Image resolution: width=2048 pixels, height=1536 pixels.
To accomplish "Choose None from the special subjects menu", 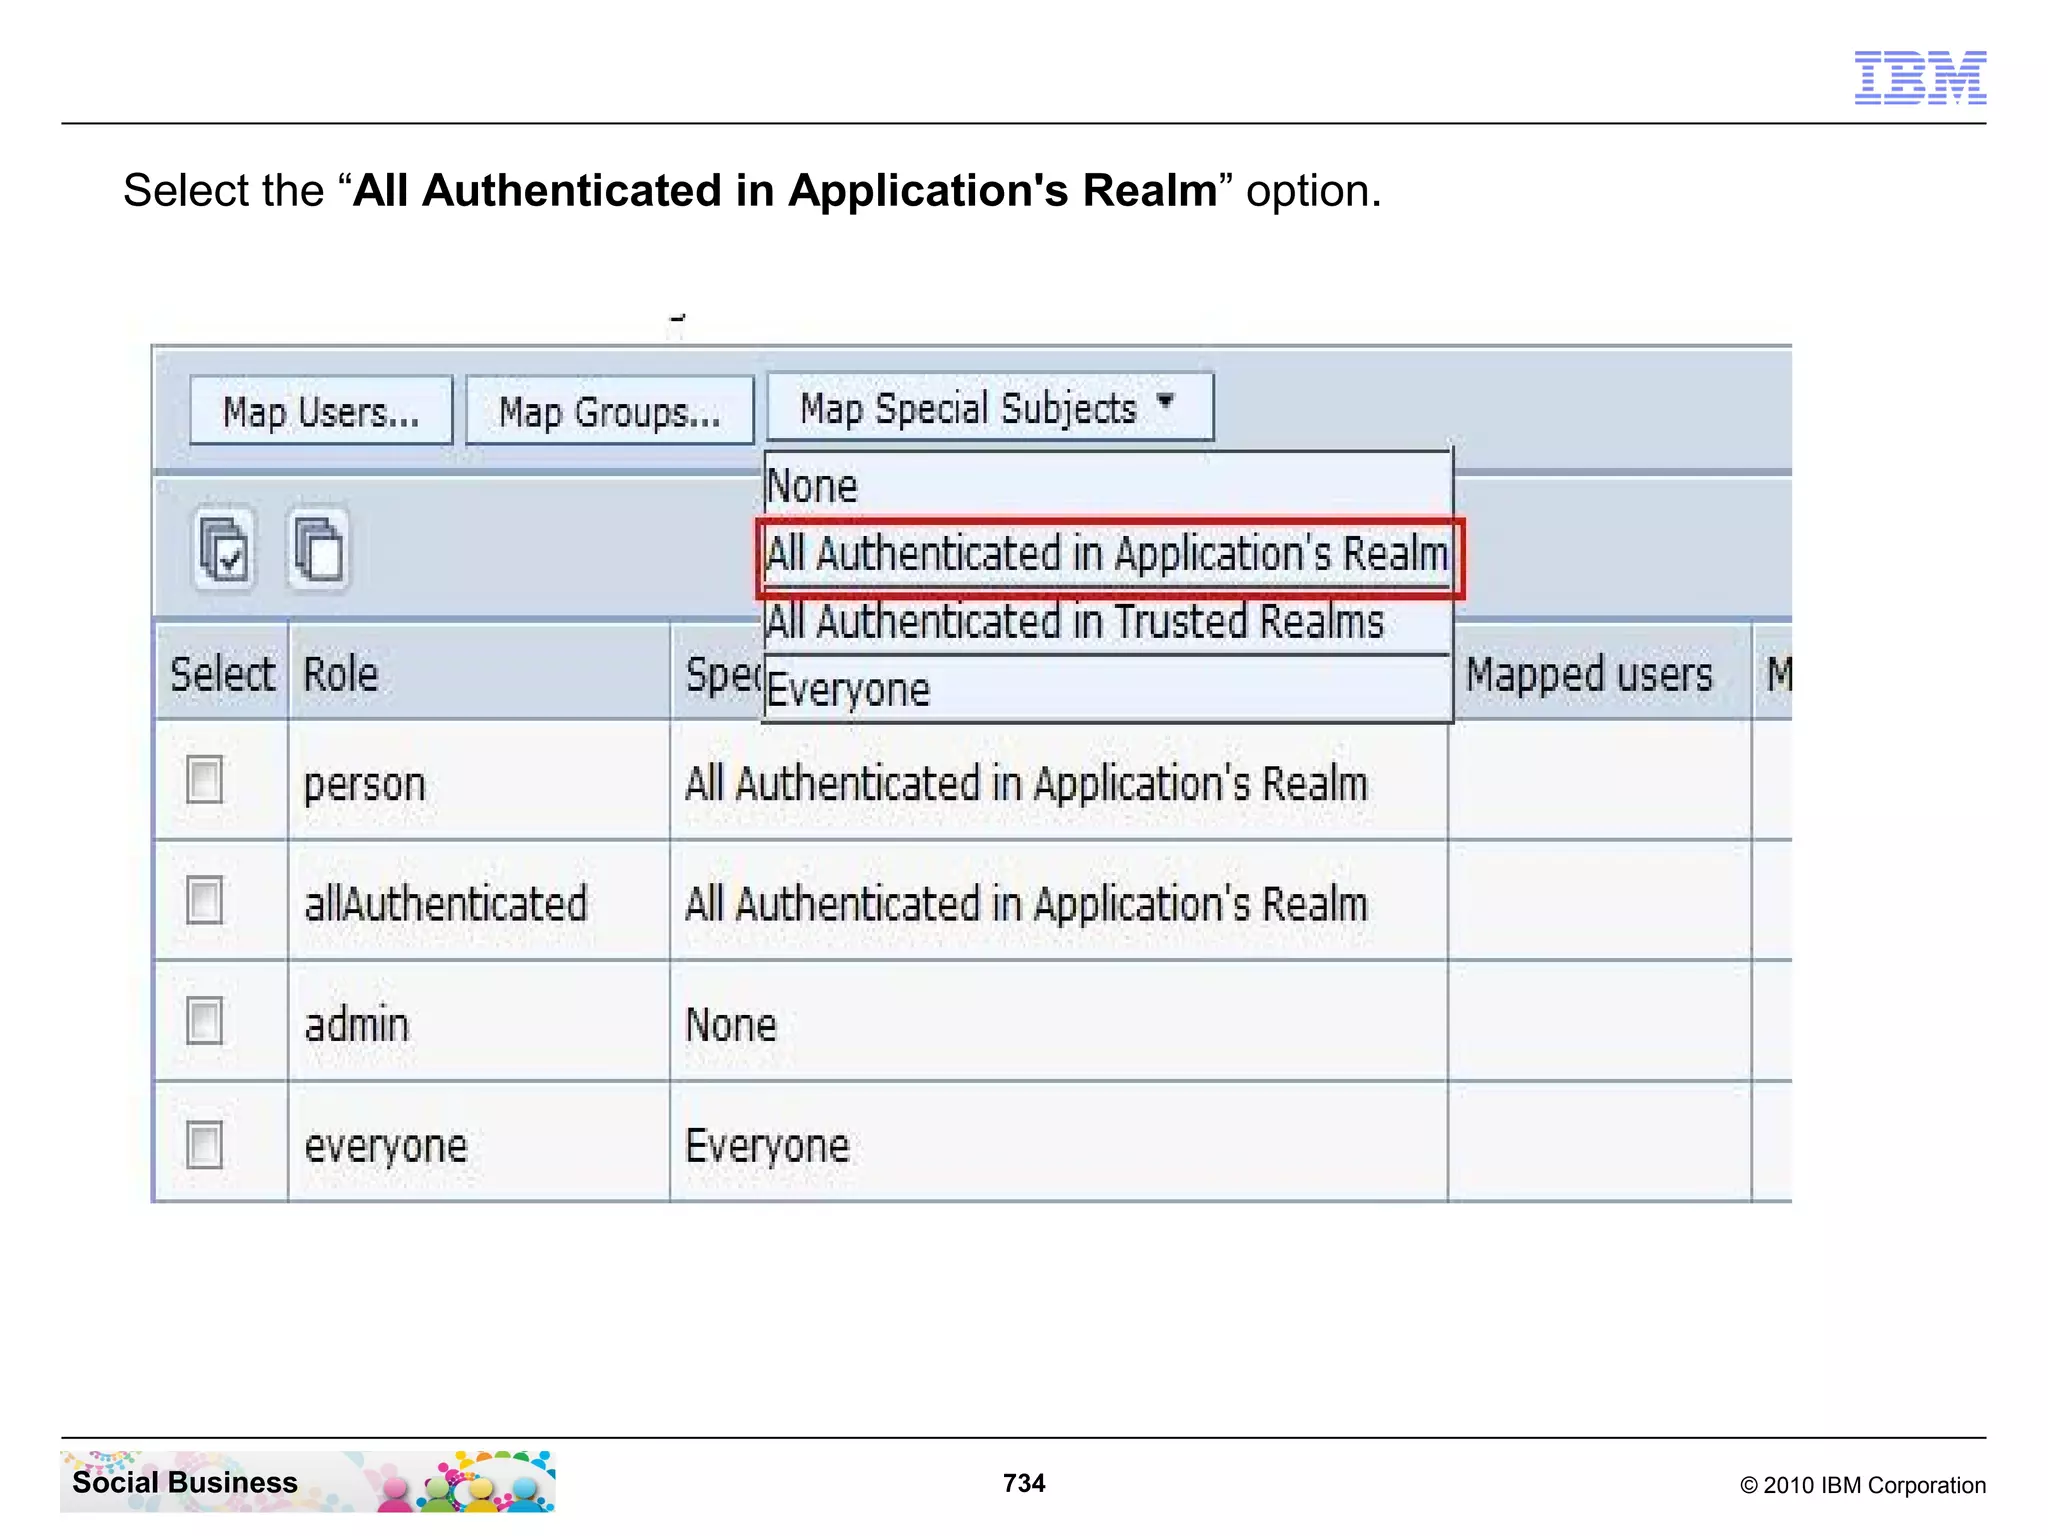I will coord(1107,486).
